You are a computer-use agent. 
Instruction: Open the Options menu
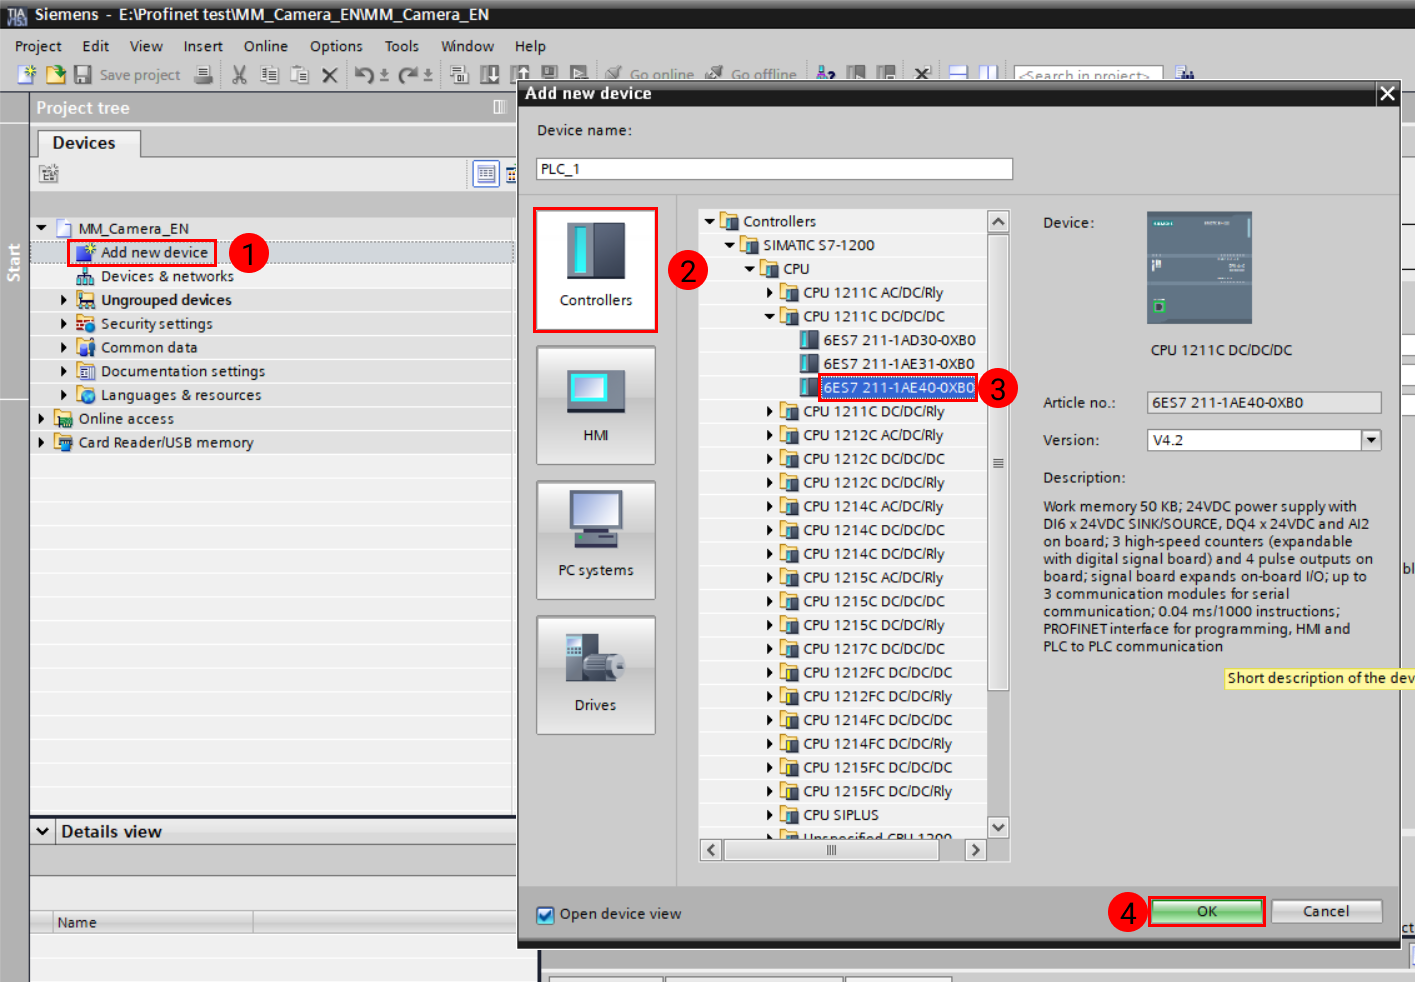[x=335, y=46]
